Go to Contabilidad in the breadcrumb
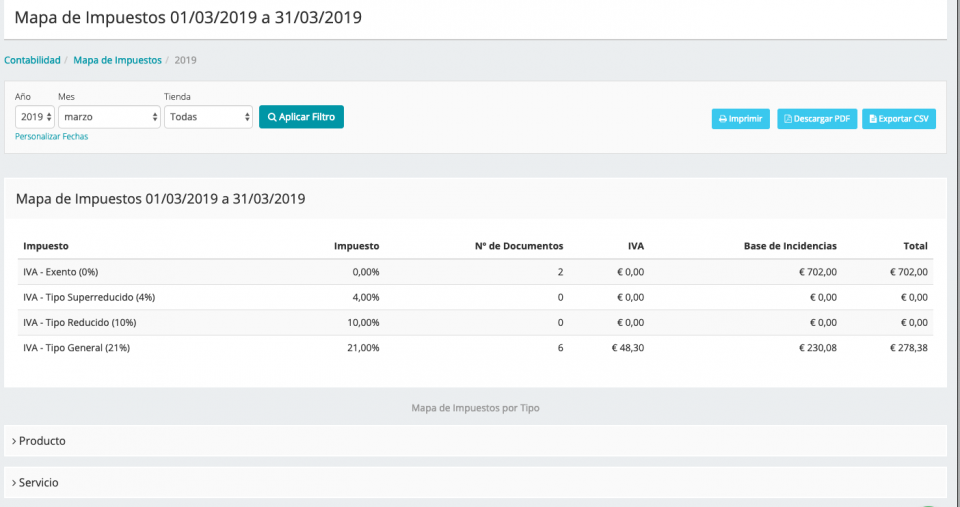The height and width of the screenshot is (507, 960). pyautogui.click(x=32, y=60)
